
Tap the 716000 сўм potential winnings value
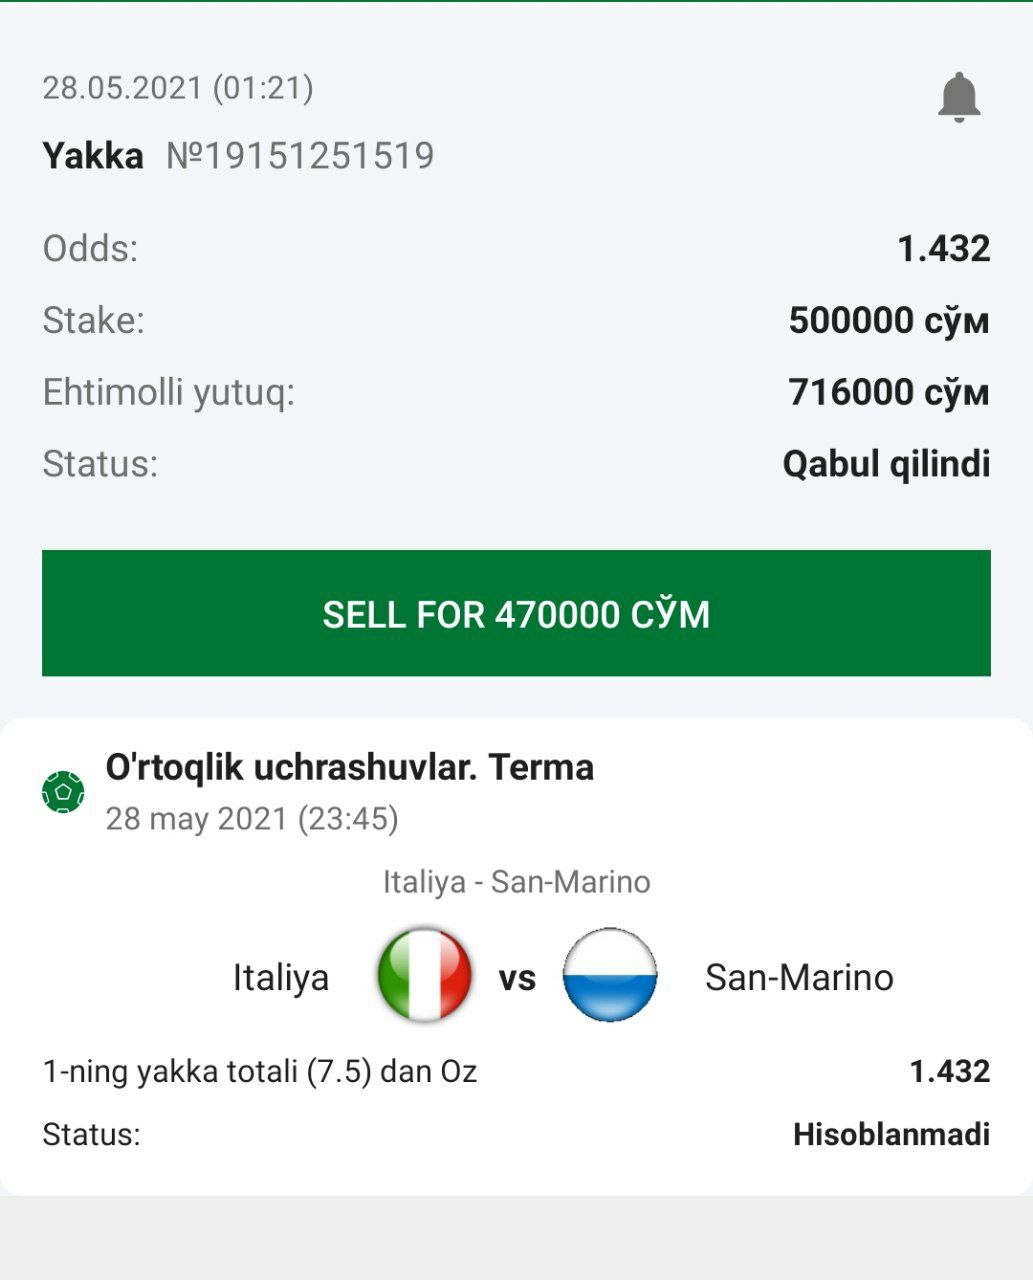[x=888, y=392]
